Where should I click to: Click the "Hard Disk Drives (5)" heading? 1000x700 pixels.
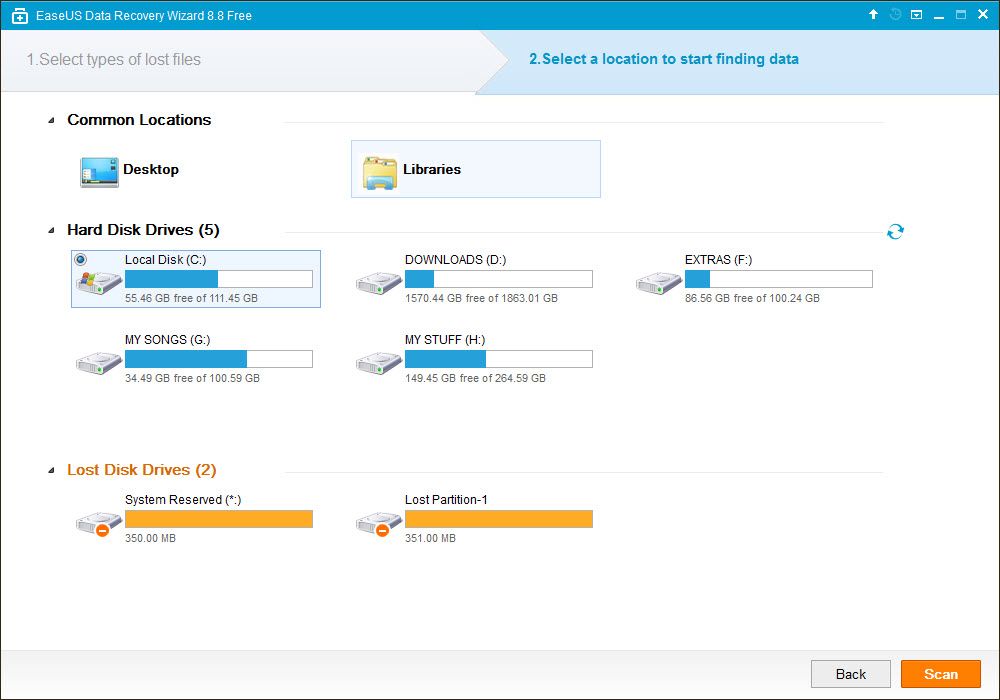pyautogui.click(x=143, y=230)
